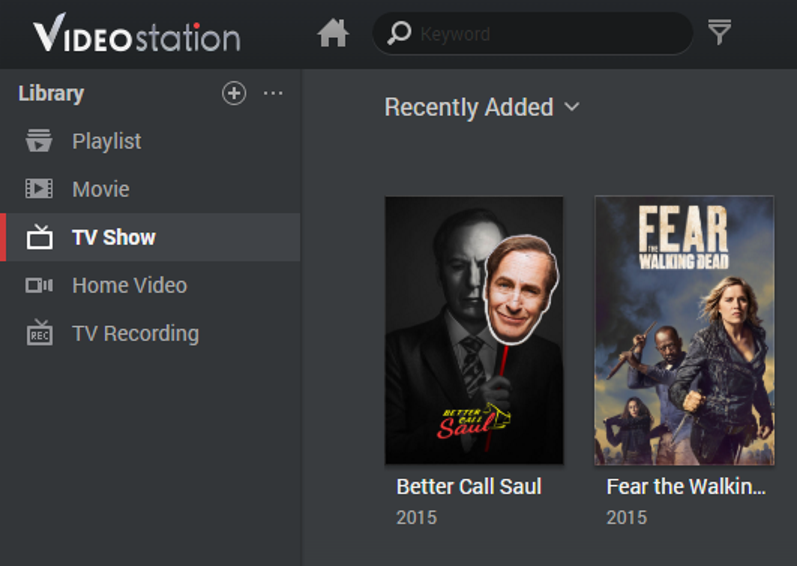Open the Library more options ellipsis
Screen dimensions: 798x566
pos(273,93)
